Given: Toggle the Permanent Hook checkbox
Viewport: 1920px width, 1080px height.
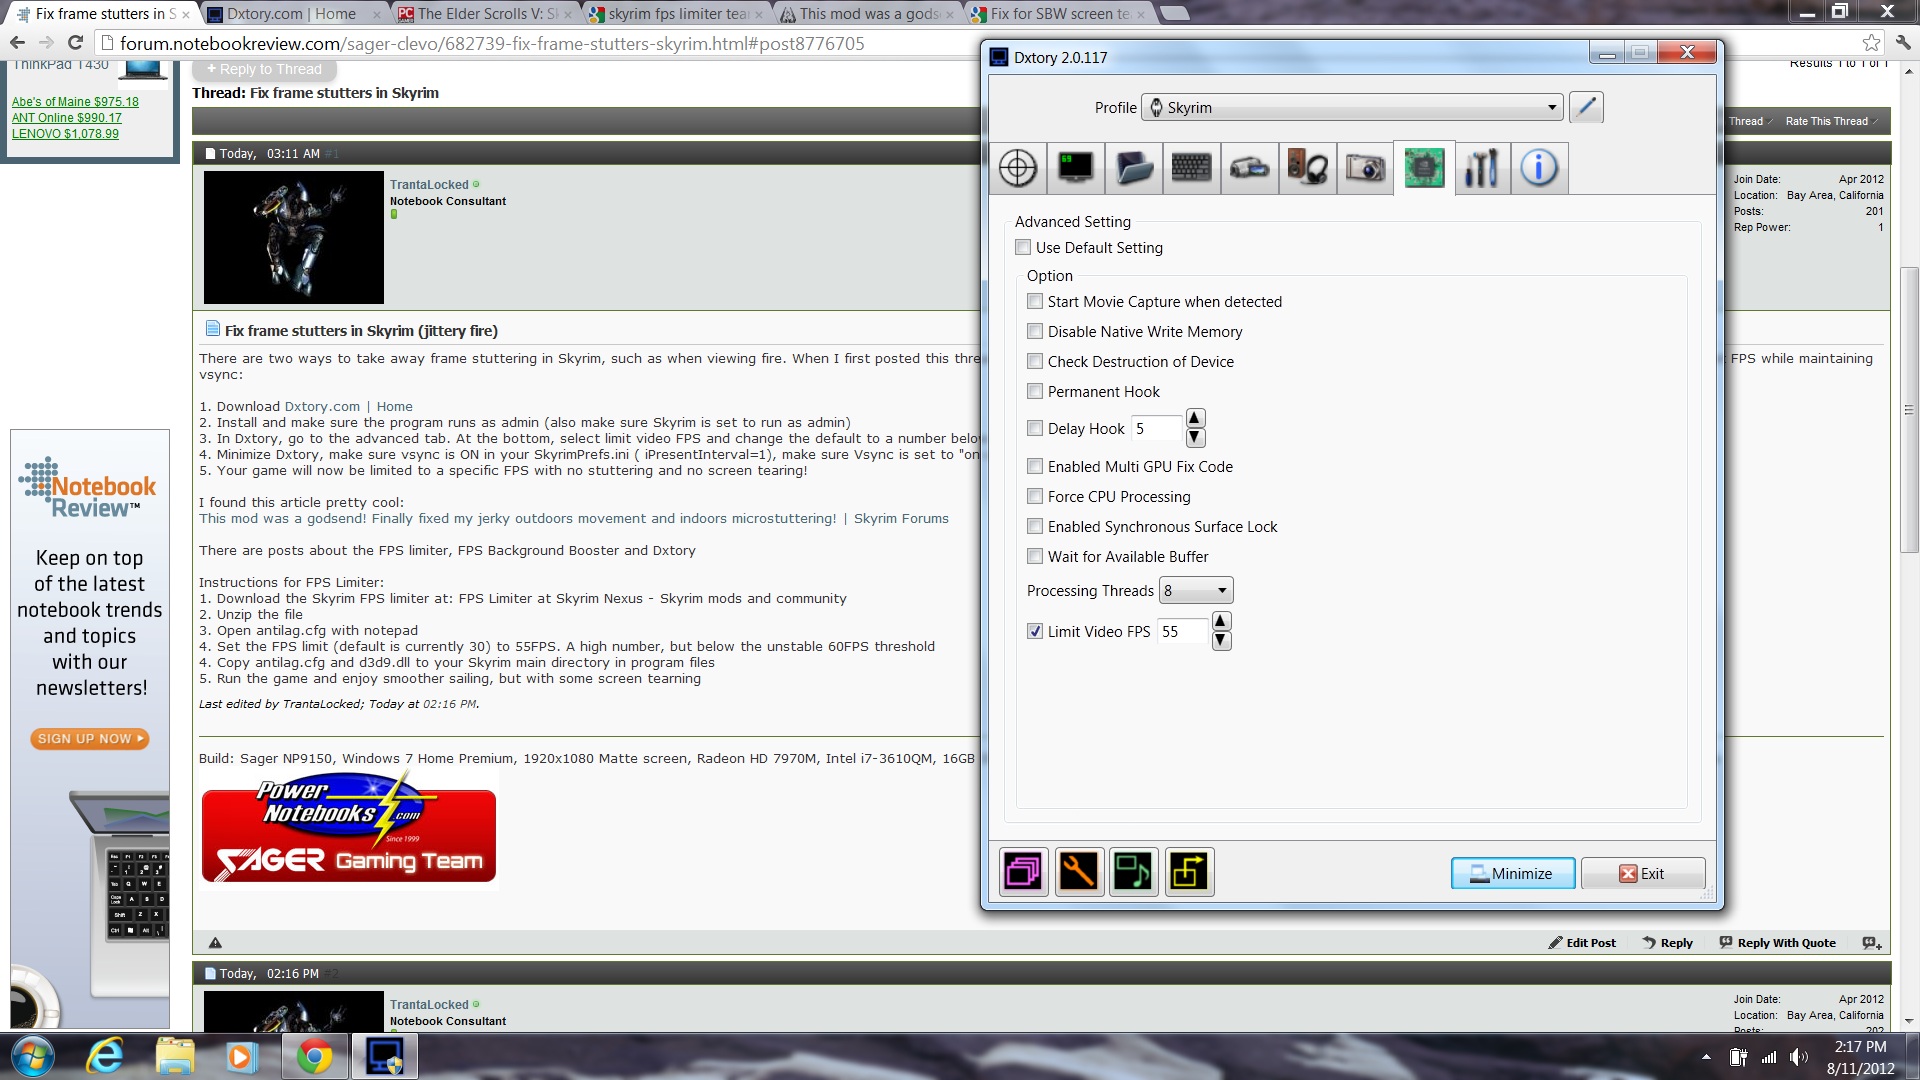Looking at the screenshot, I should (x=1035, y=391).
